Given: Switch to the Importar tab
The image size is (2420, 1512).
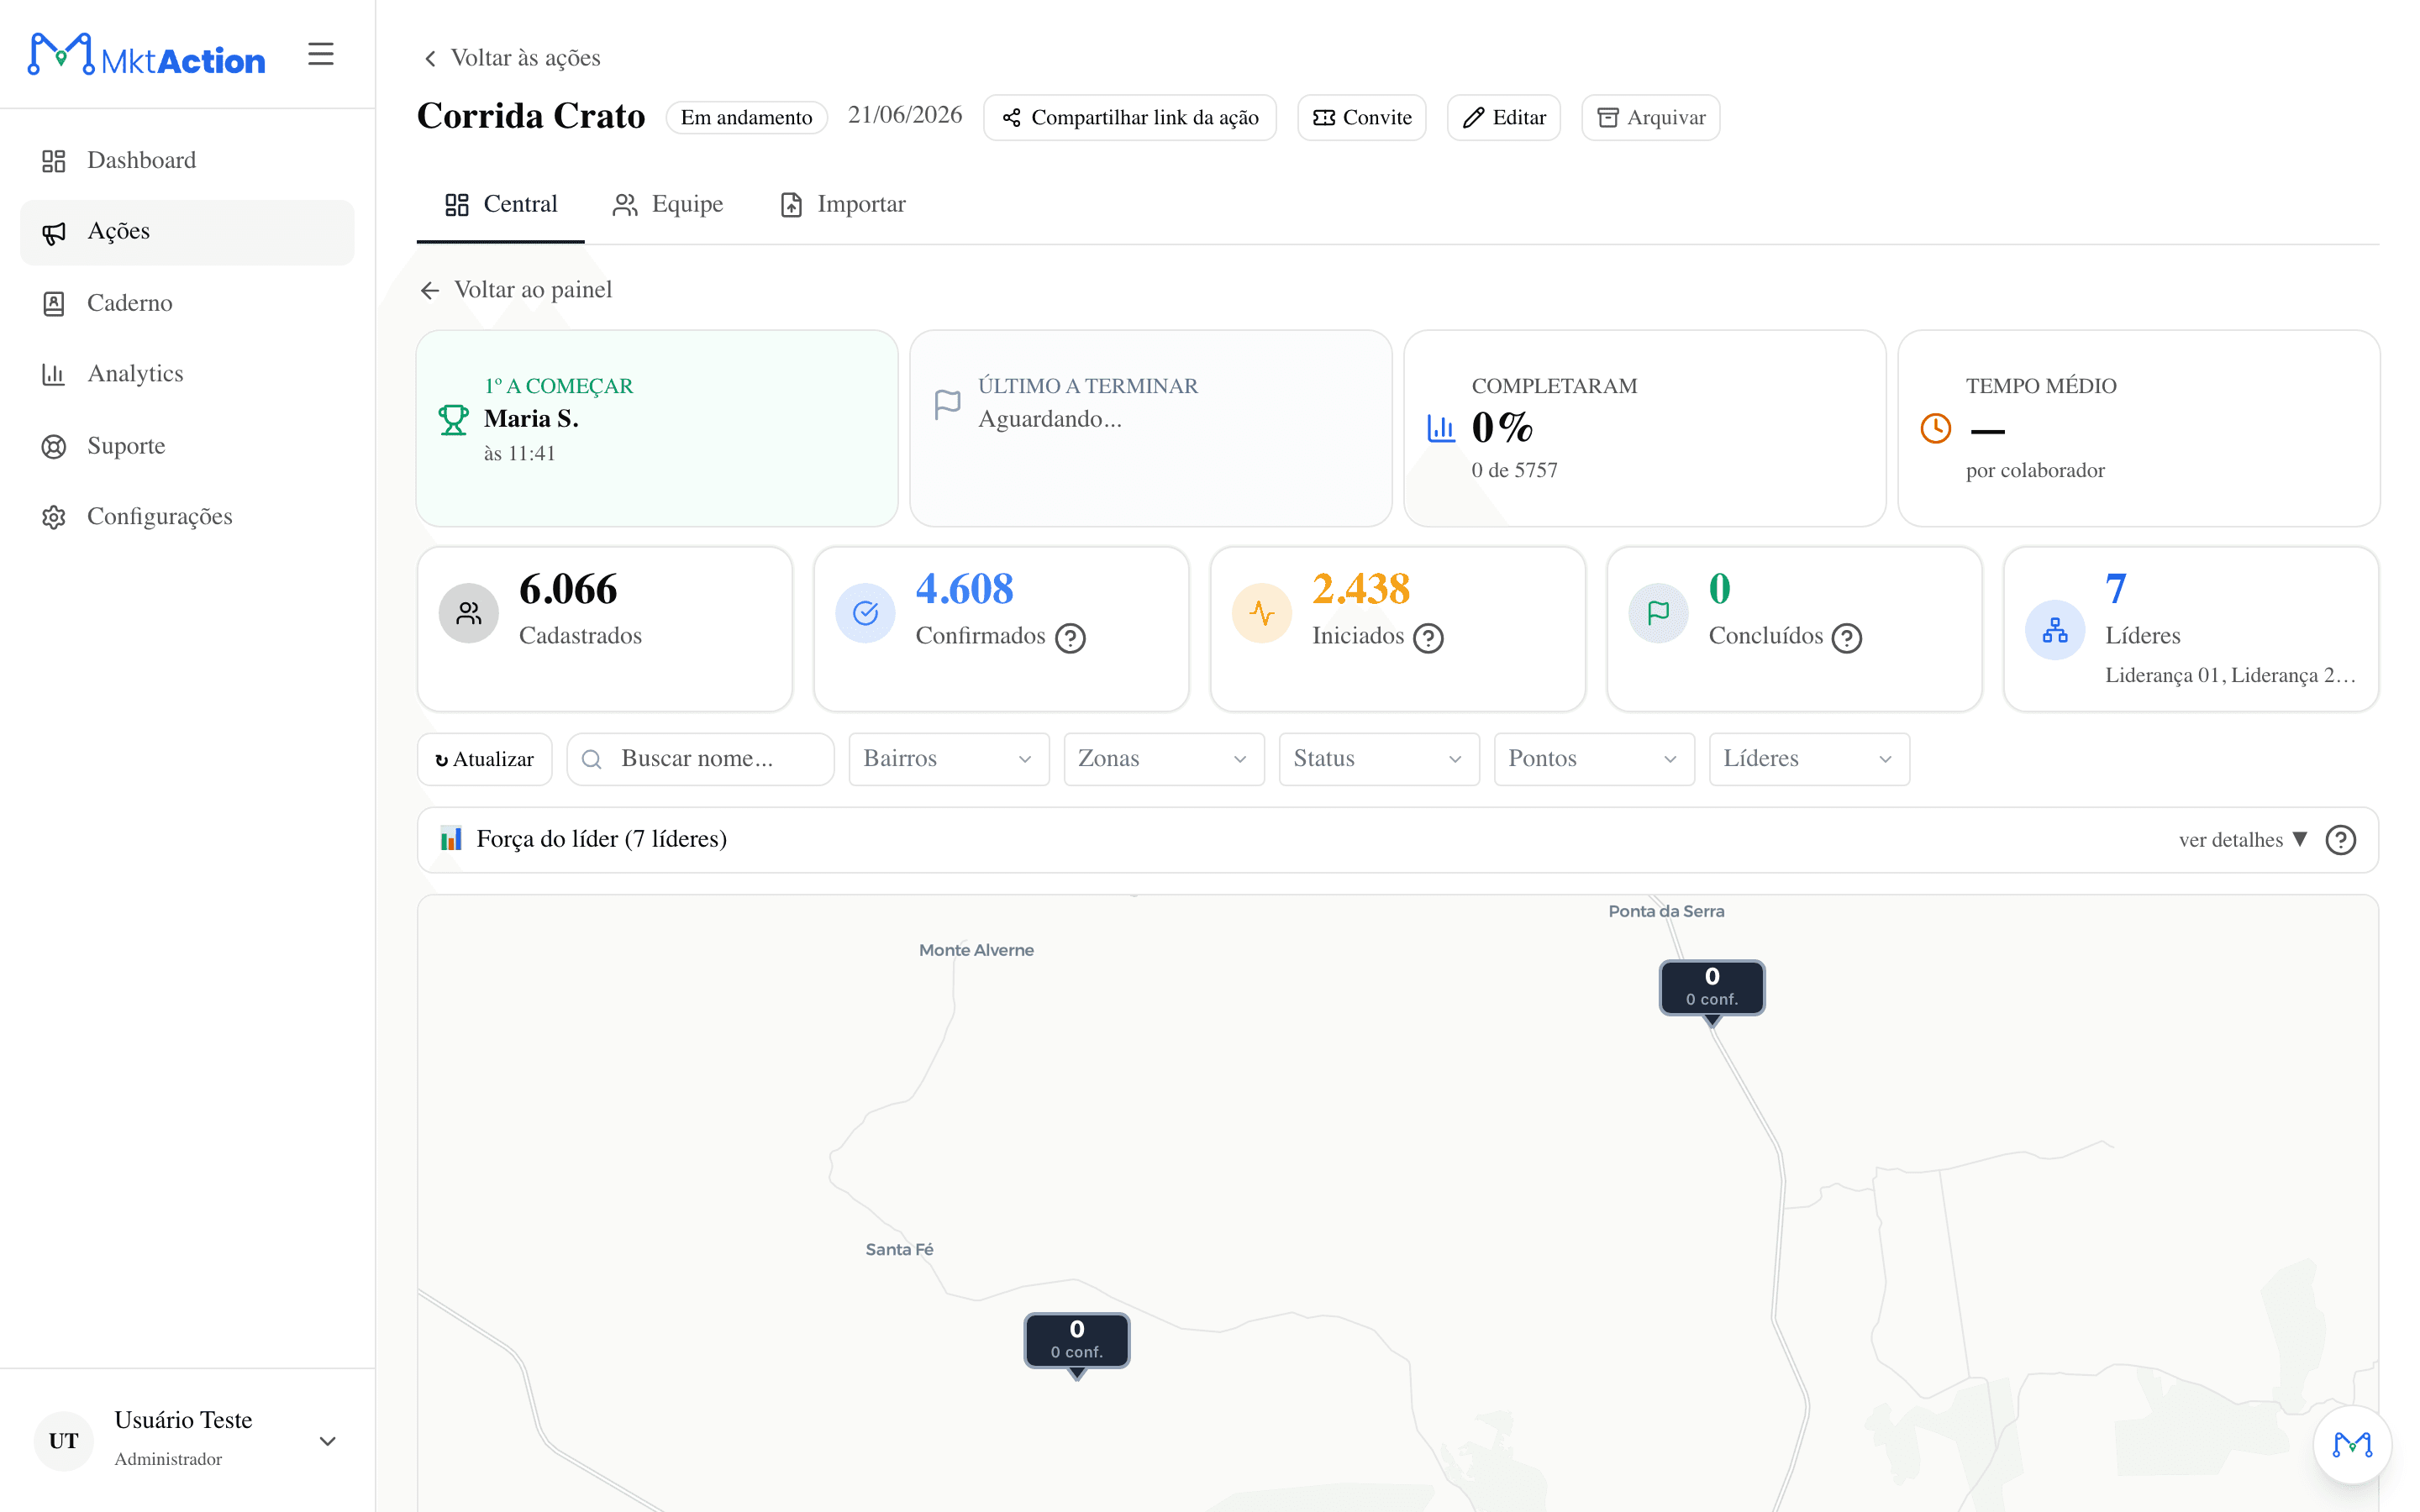Looking at the screenshot, I should [843, 205].
